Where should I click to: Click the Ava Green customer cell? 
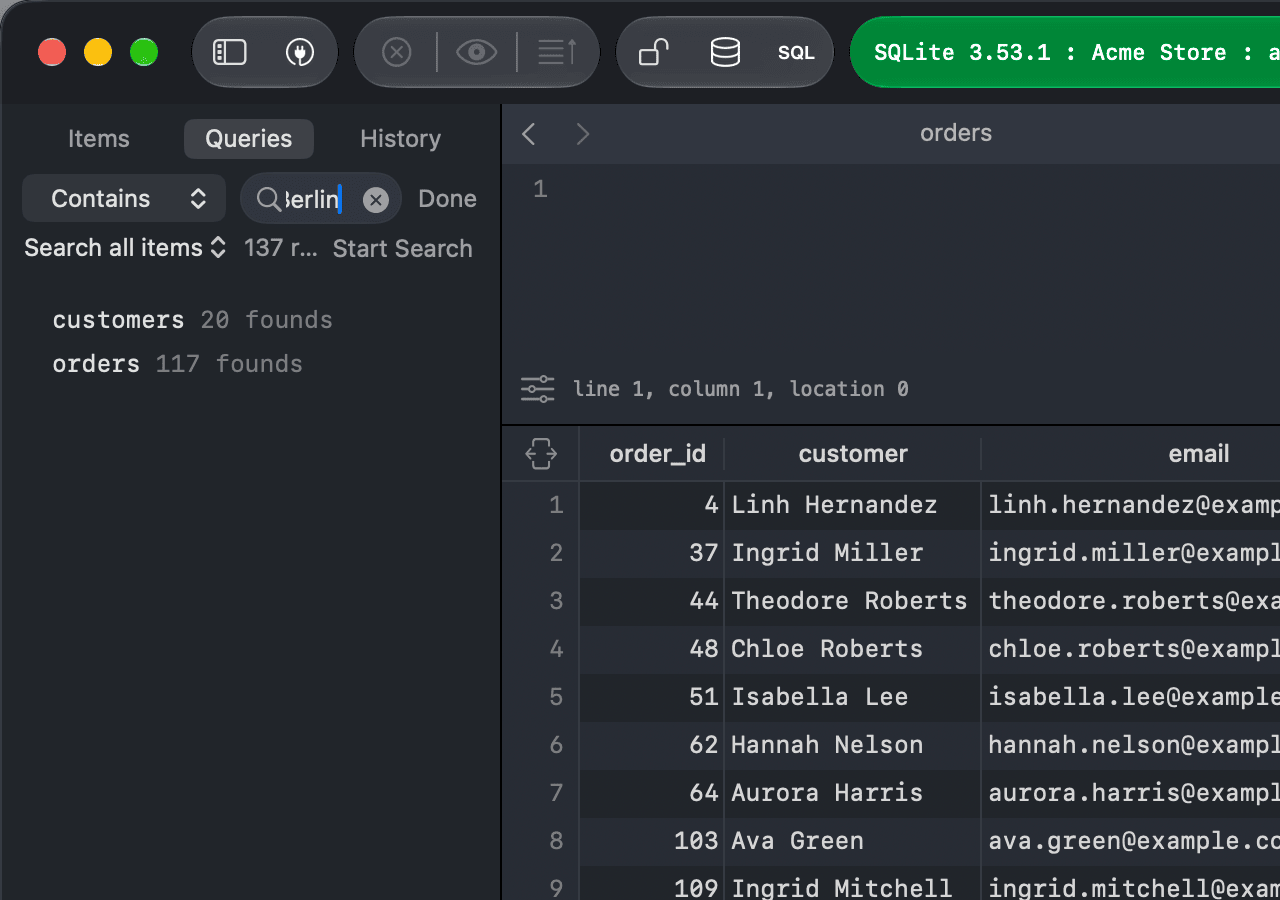pyautogui.click(x=853, y=841)
